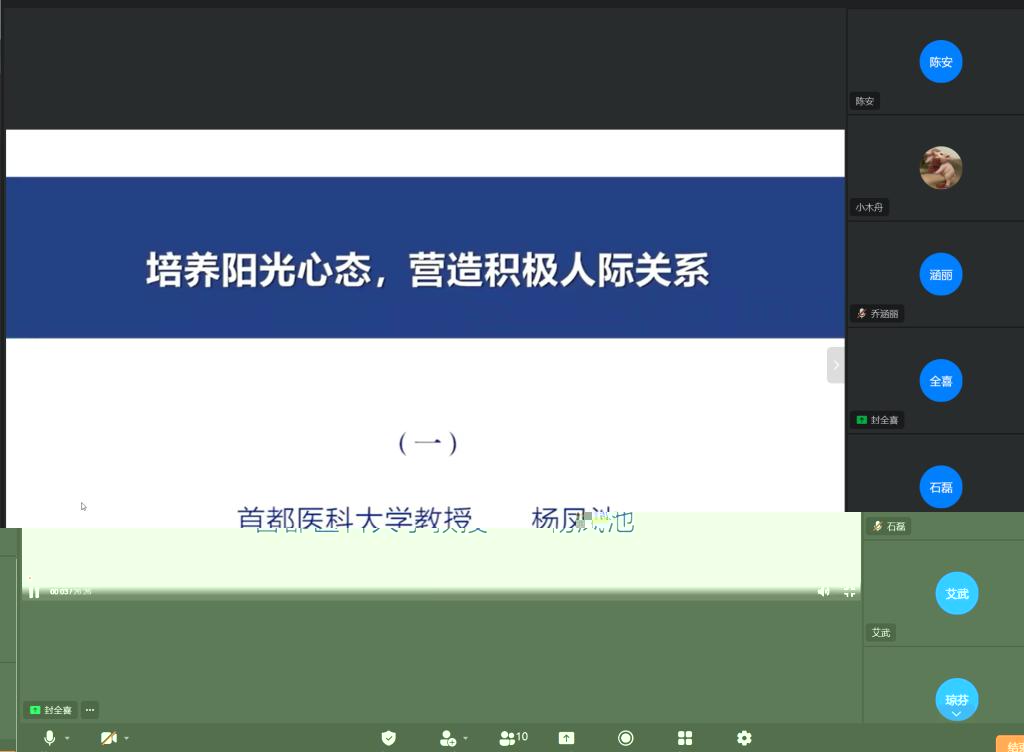Screen dimensions: 1024x752
Task: Click the 陈安 name label
Action: coord(865,101)
